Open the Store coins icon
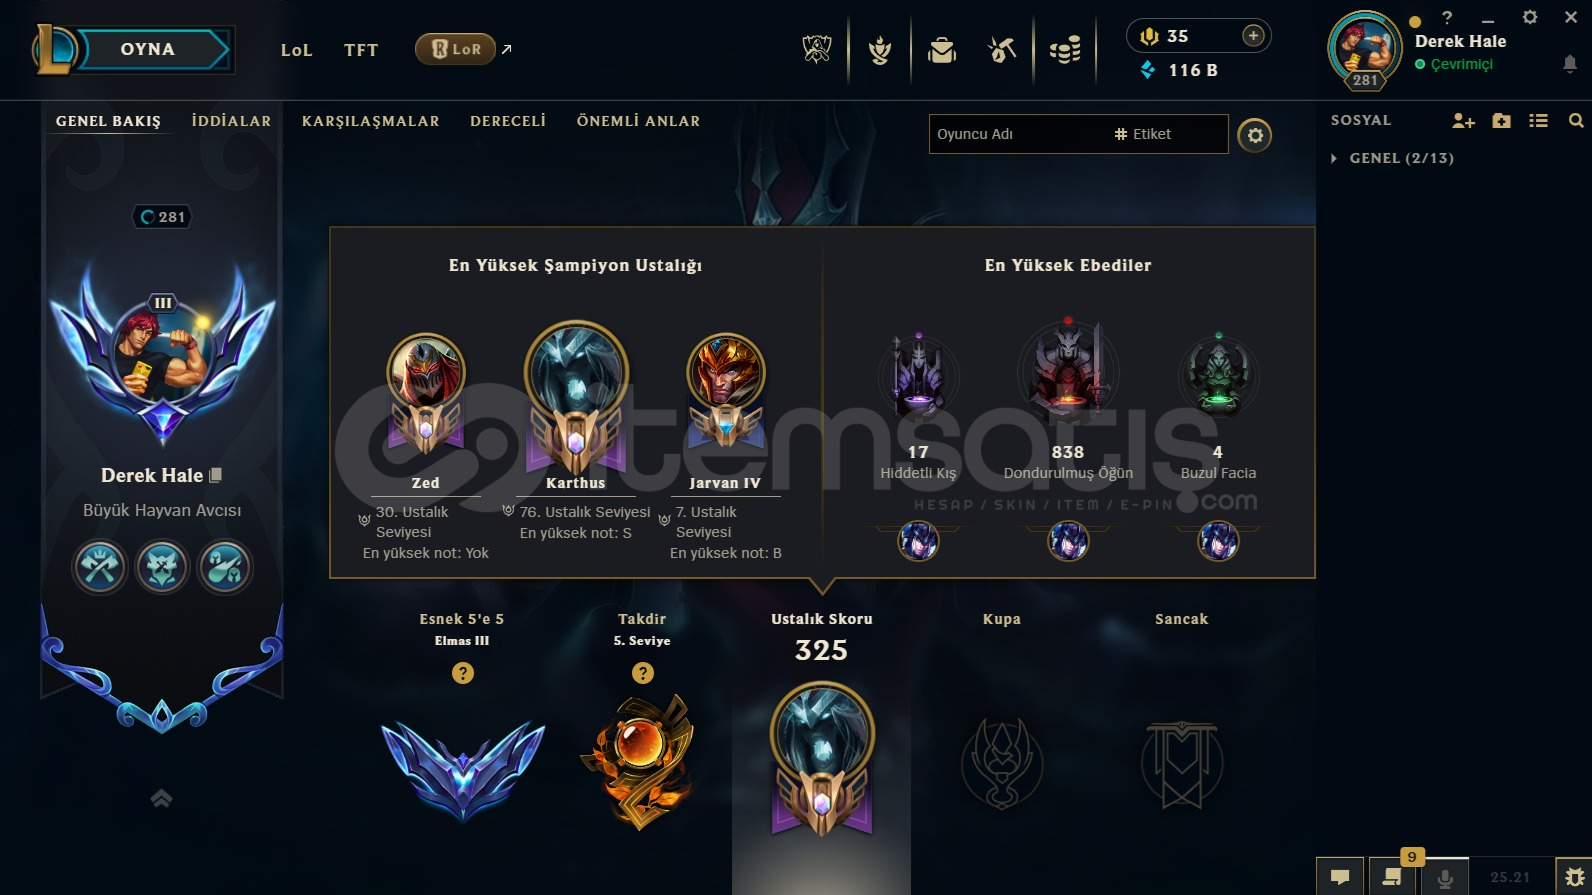Image resolution: width=1592 pixels, height=895 pixels. tap(1065, 49)
